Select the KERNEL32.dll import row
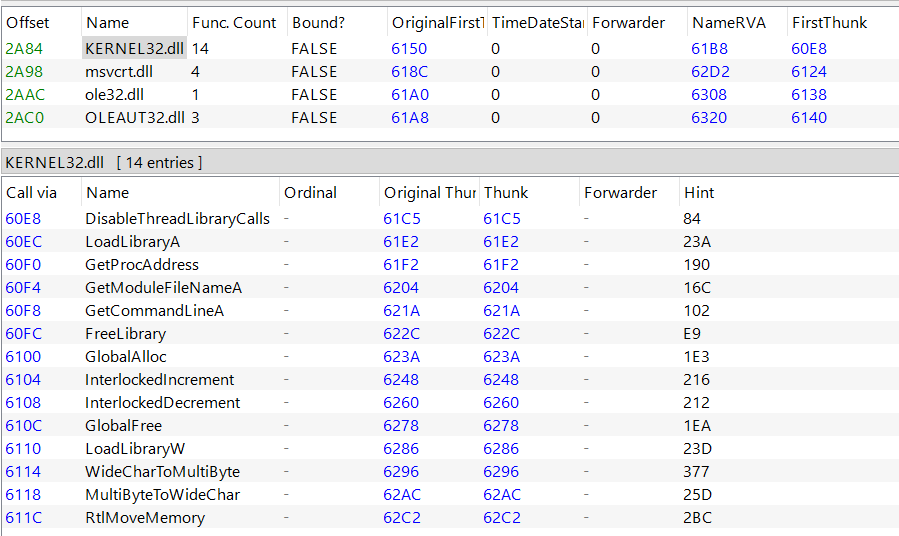This screenshot has height=536, width=899. coord(450,49)
